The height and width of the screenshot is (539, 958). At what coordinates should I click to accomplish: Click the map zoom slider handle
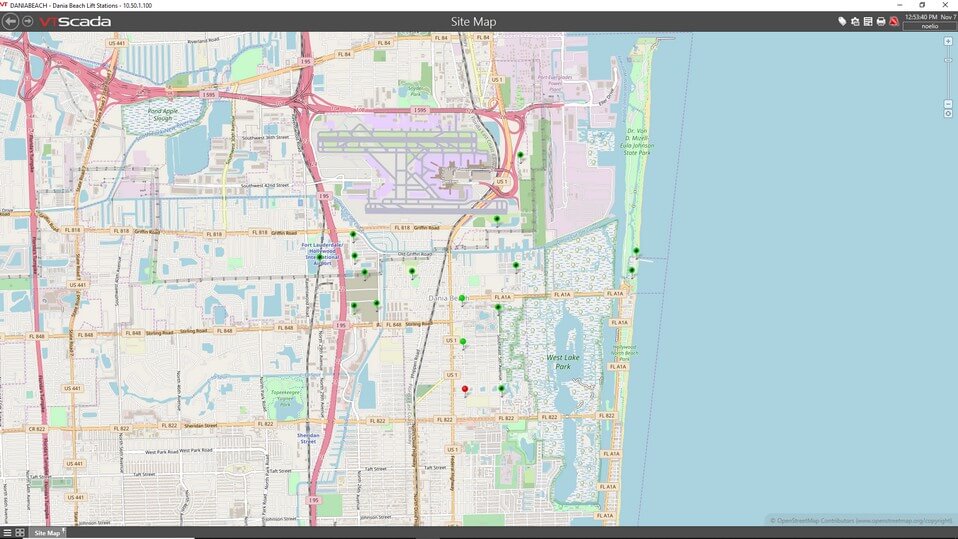[947, 61]
